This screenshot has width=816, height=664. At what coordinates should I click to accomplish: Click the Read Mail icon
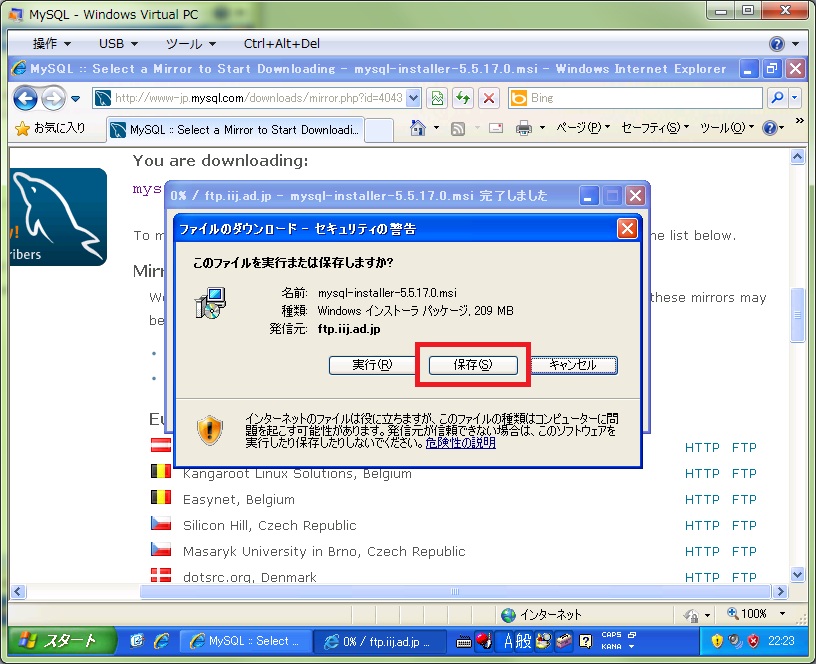coord(496,128)
